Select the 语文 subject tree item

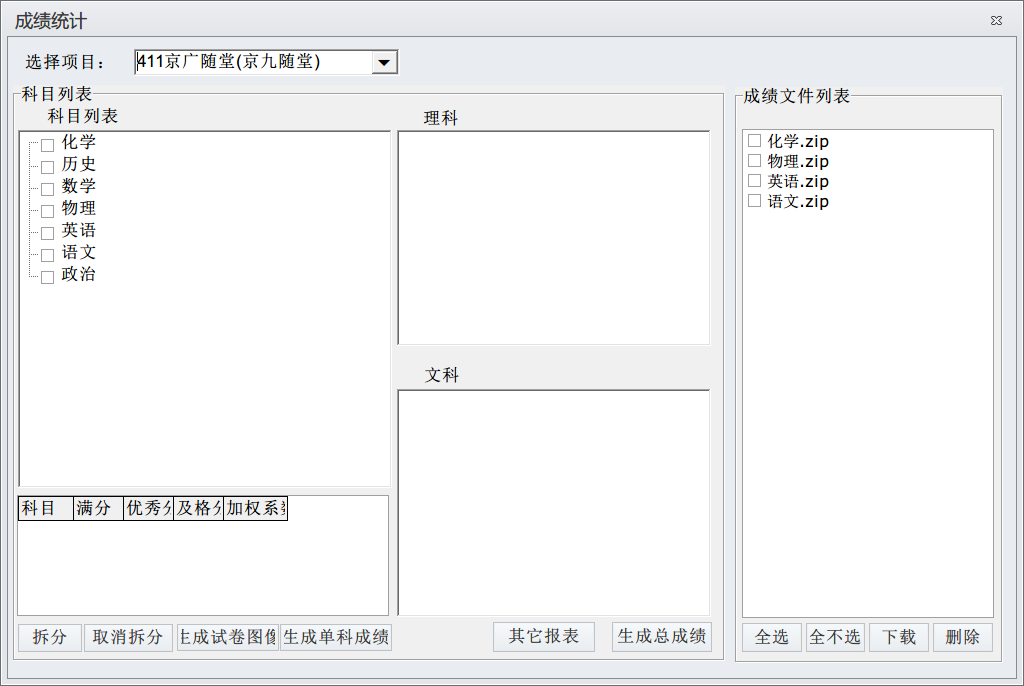coord(79,253)
